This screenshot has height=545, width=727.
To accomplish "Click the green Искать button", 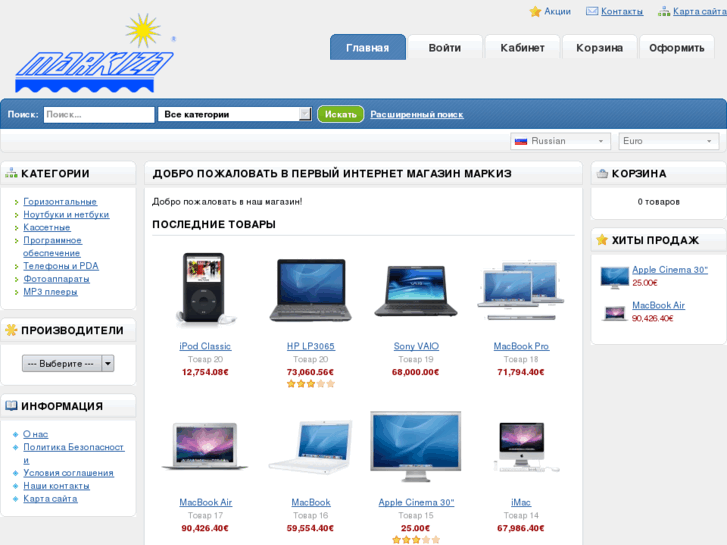I will 340,114.
